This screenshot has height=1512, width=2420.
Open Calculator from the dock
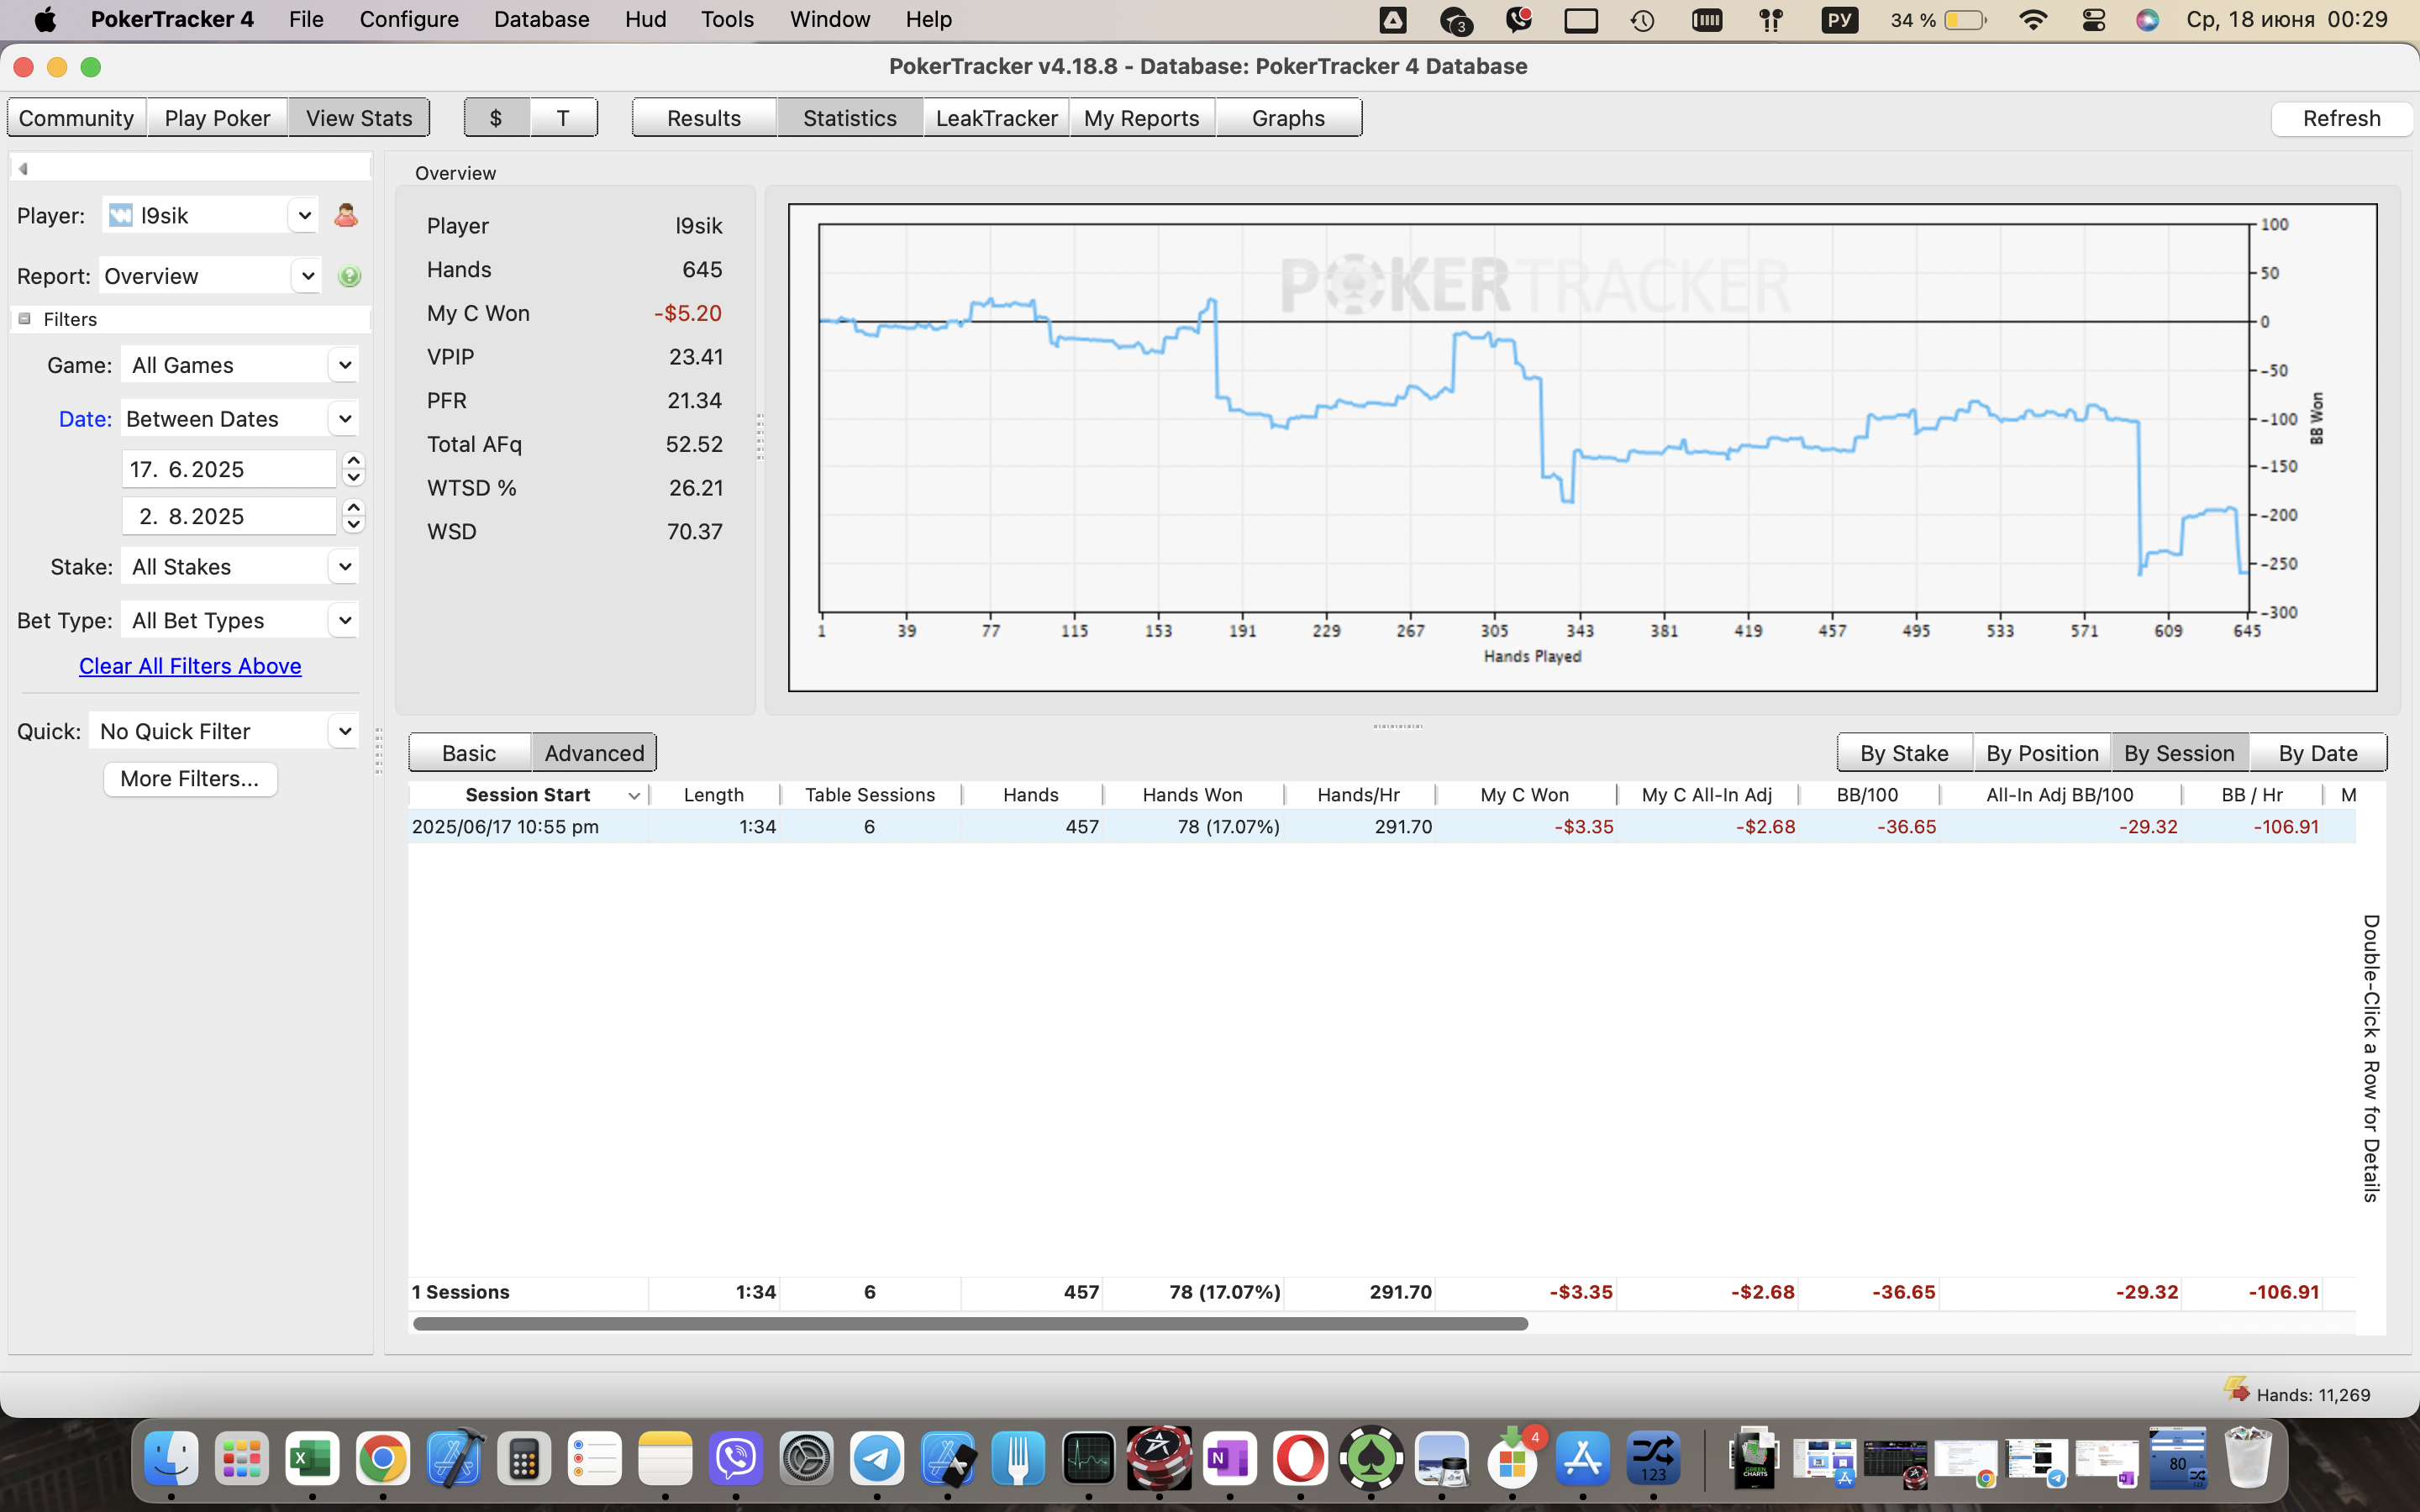pos(524,1459)
